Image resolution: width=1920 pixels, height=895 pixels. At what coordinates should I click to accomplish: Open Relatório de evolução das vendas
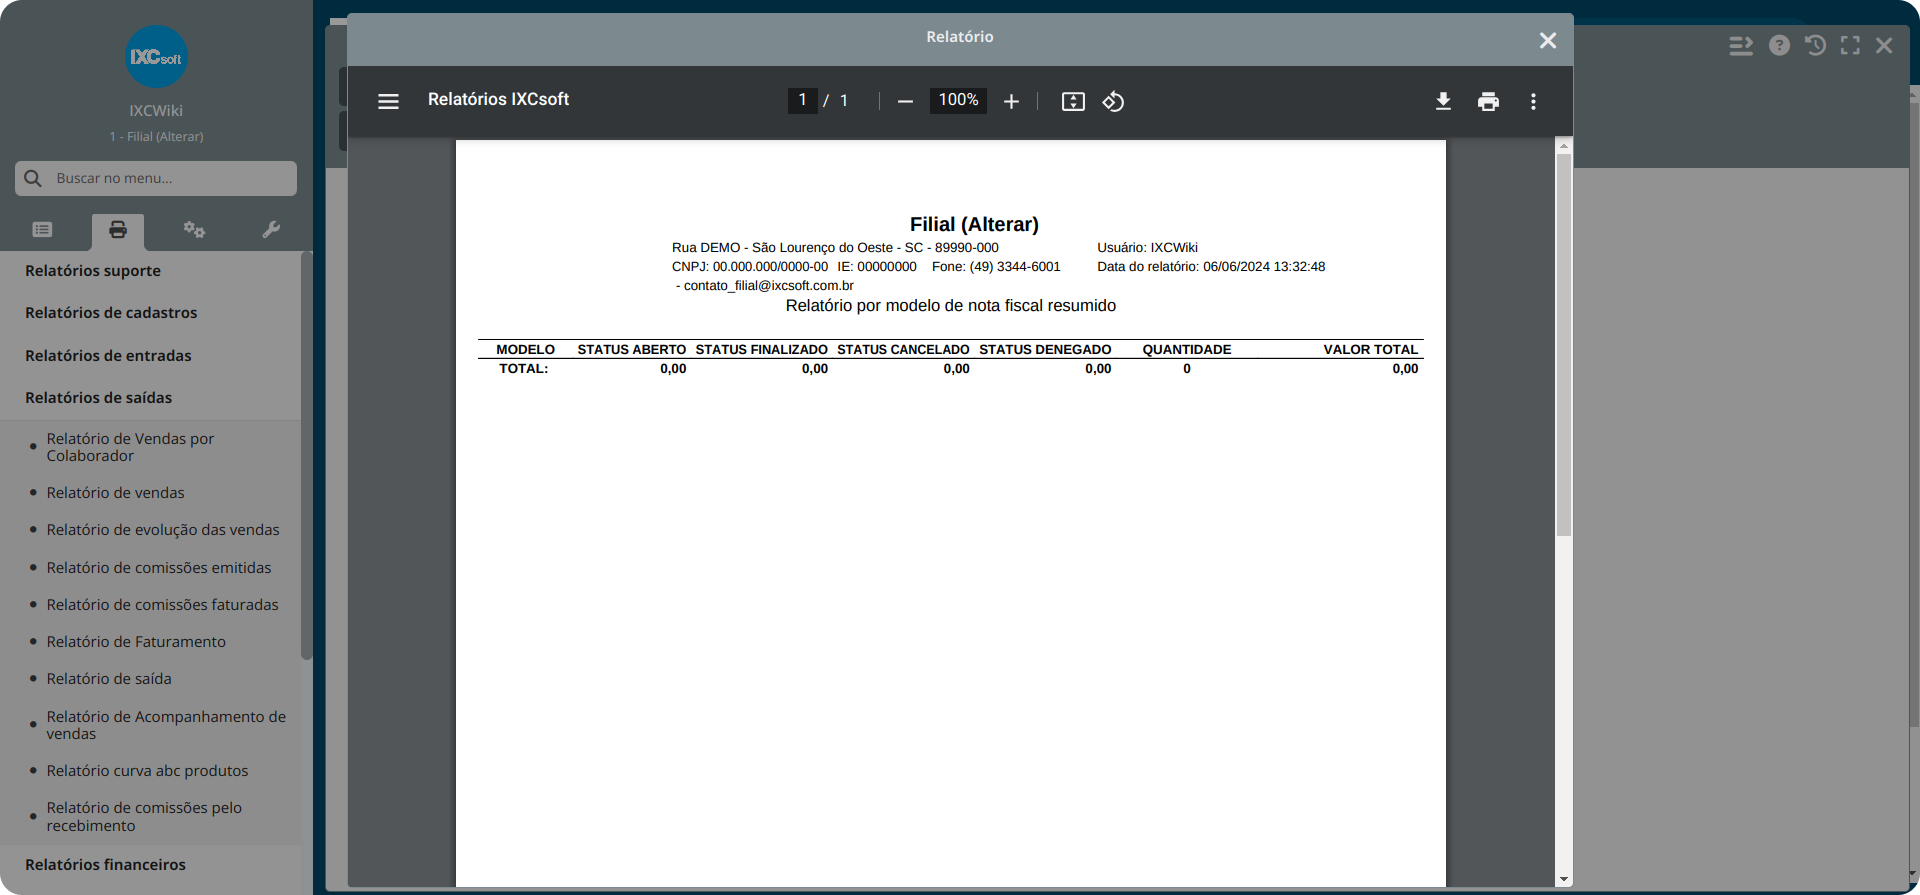pyautogui.click(x=163, y=530)
